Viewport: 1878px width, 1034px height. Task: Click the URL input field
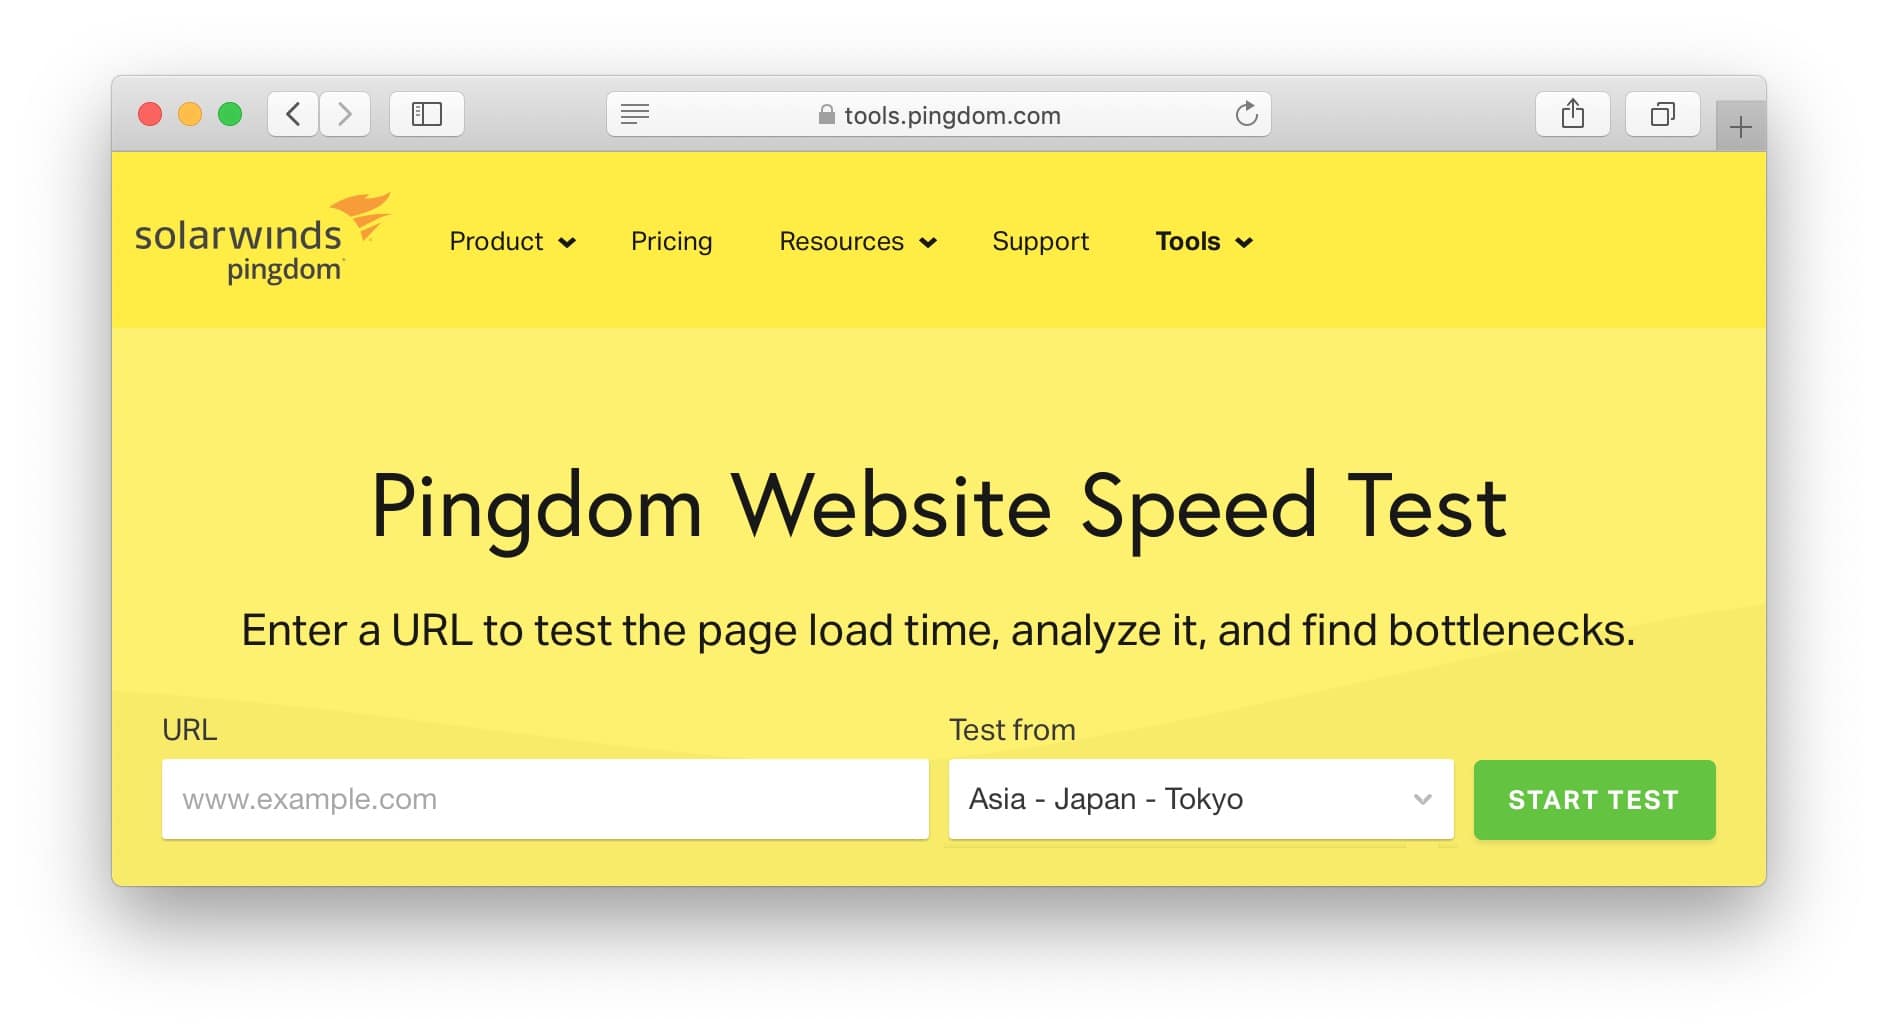[545, 799]
